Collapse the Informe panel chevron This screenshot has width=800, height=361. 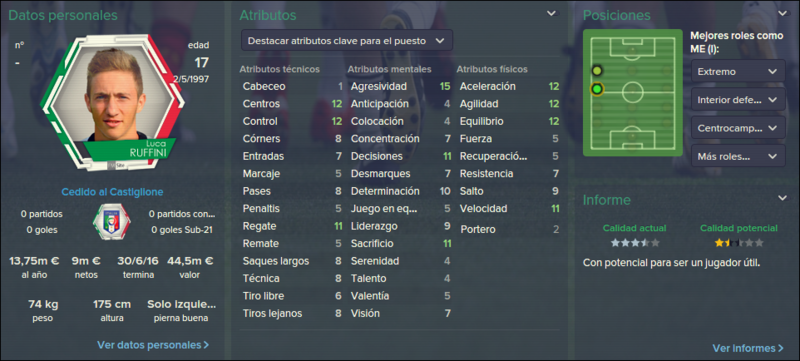coord(783,198)
